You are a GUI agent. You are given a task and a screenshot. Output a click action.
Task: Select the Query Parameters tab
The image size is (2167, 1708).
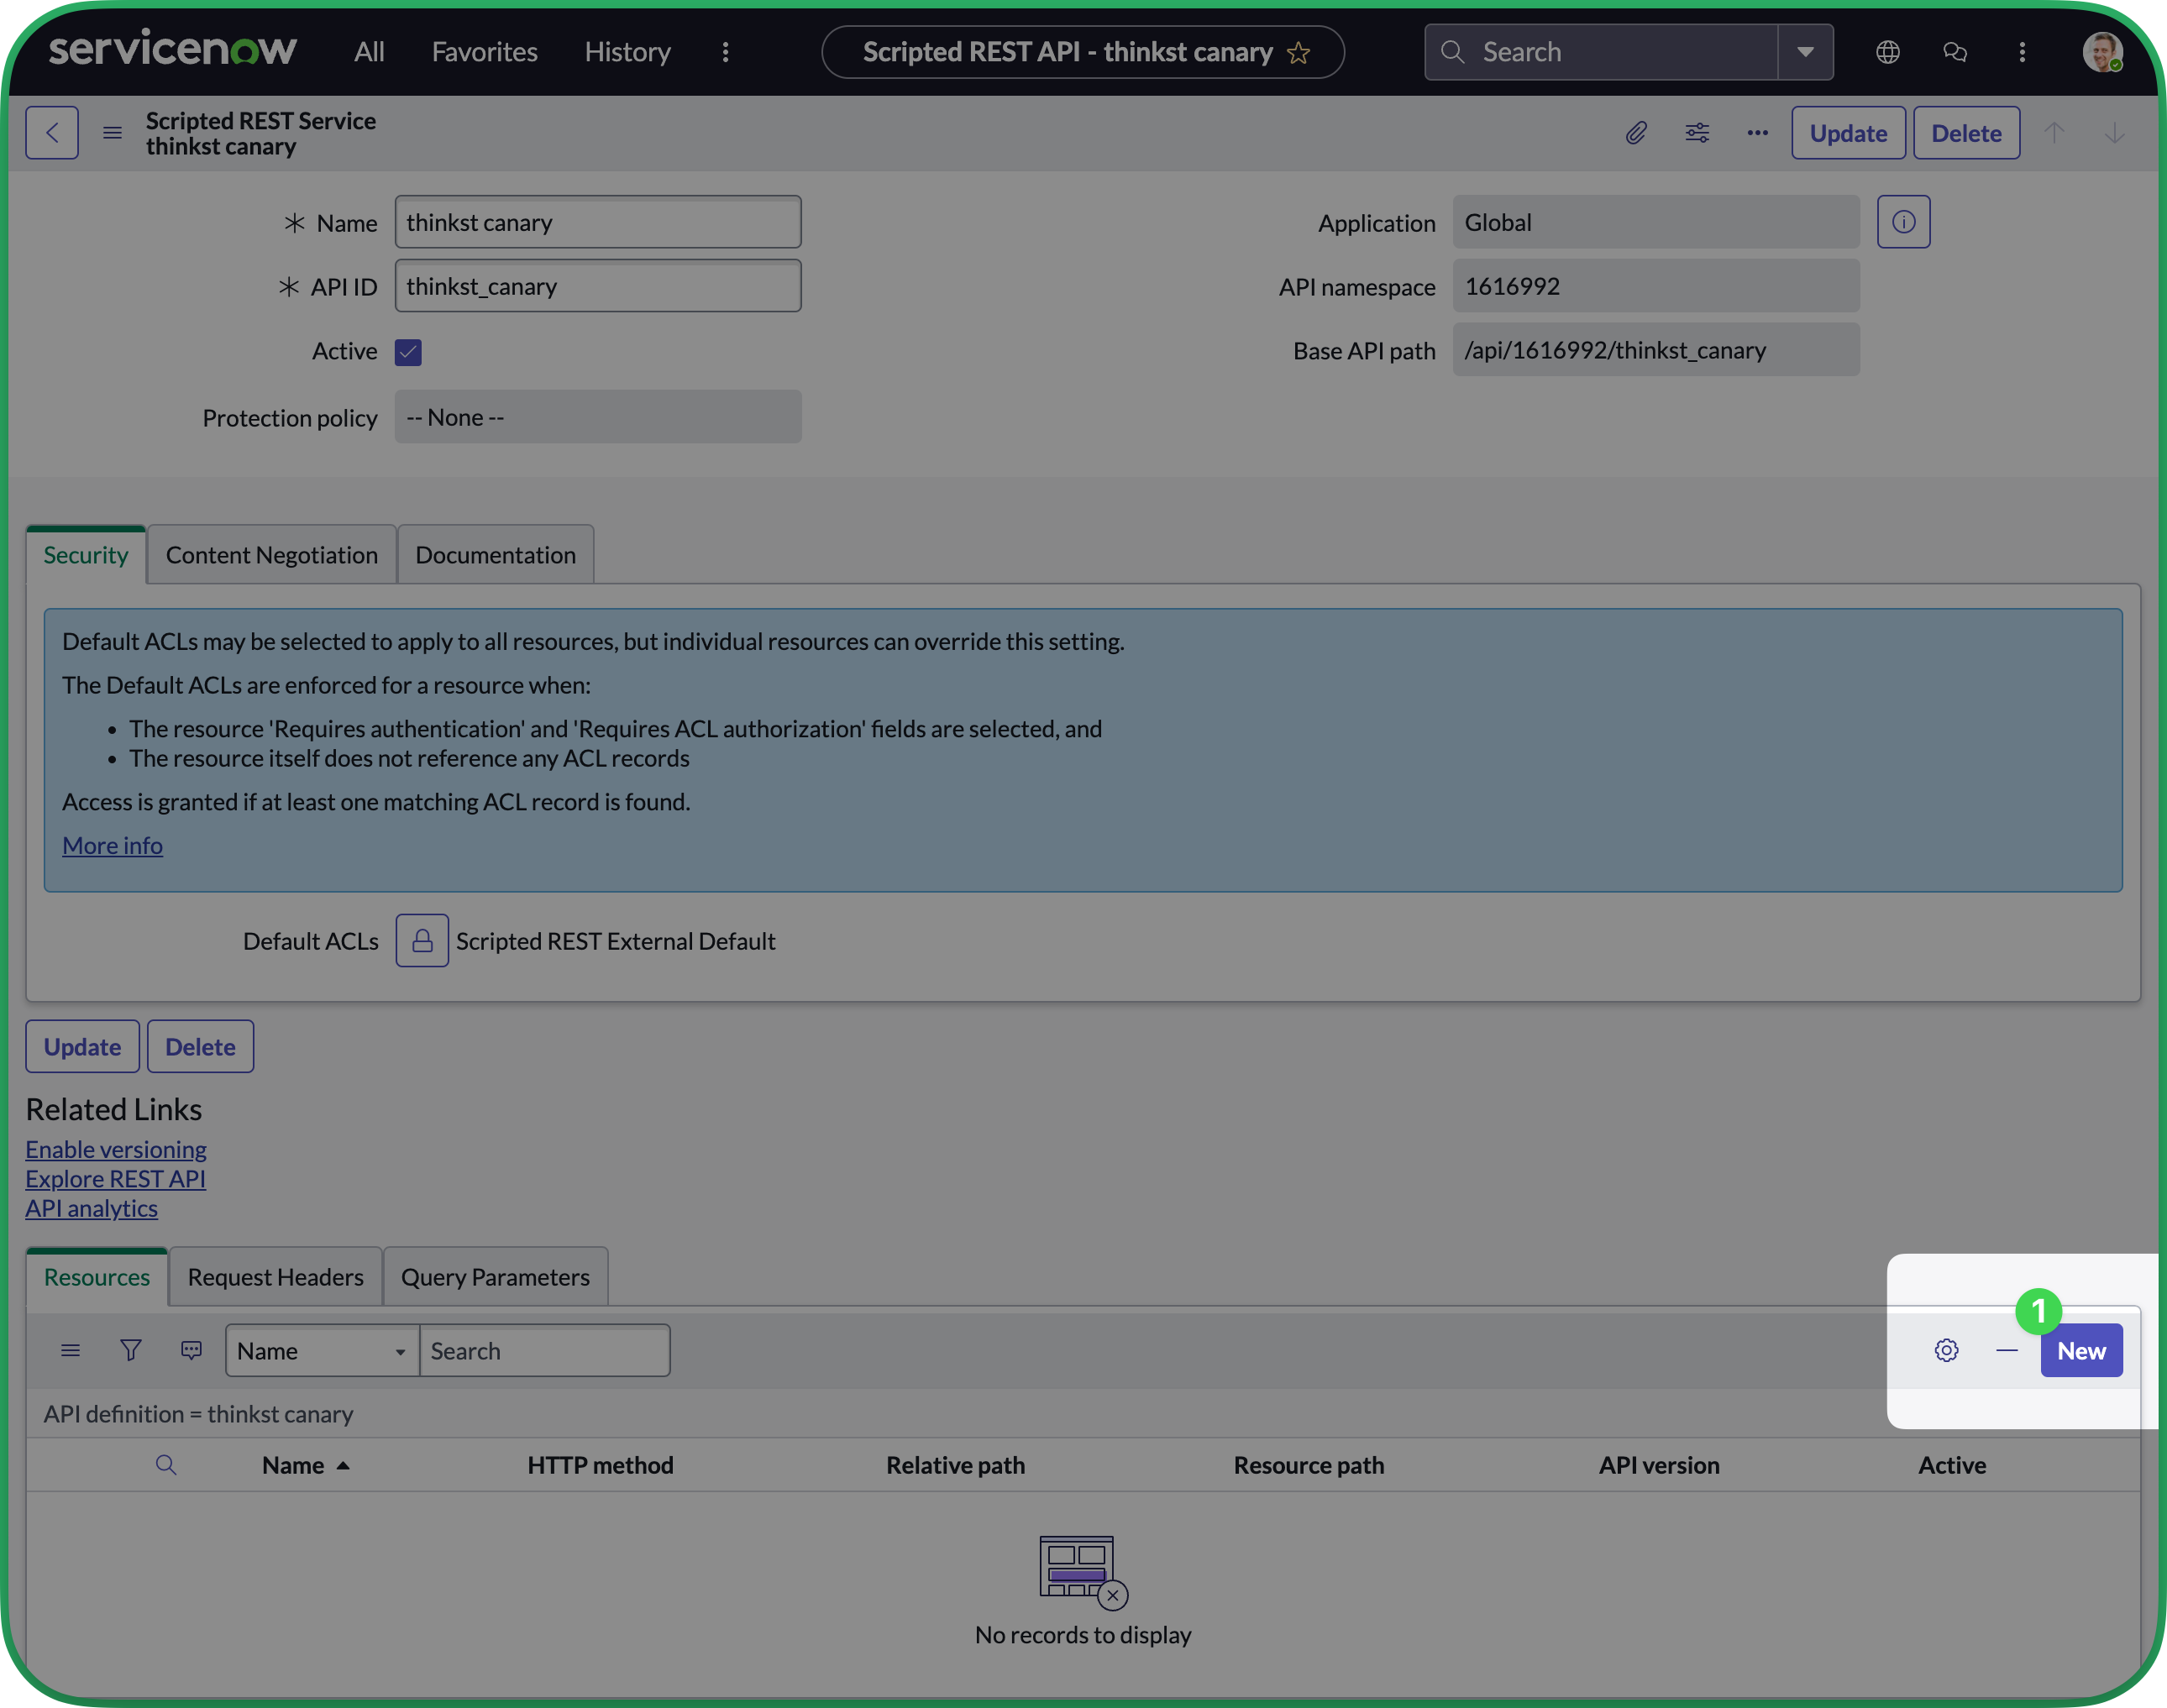coord(495,1277)
